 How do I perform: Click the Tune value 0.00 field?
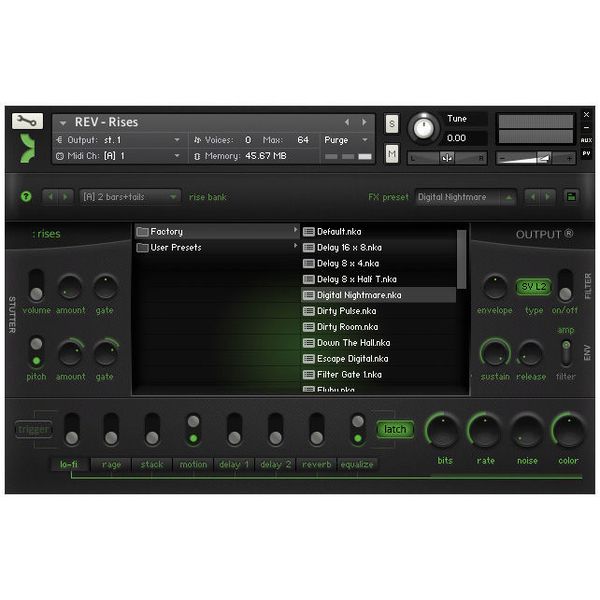466,138
